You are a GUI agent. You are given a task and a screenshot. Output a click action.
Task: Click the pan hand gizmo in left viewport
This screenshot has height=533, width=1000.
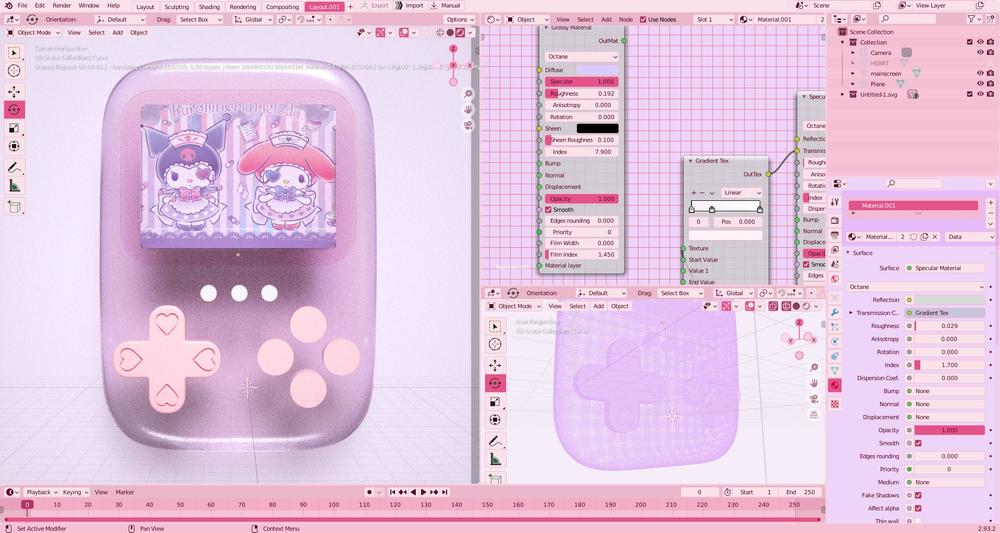[469, 110]
